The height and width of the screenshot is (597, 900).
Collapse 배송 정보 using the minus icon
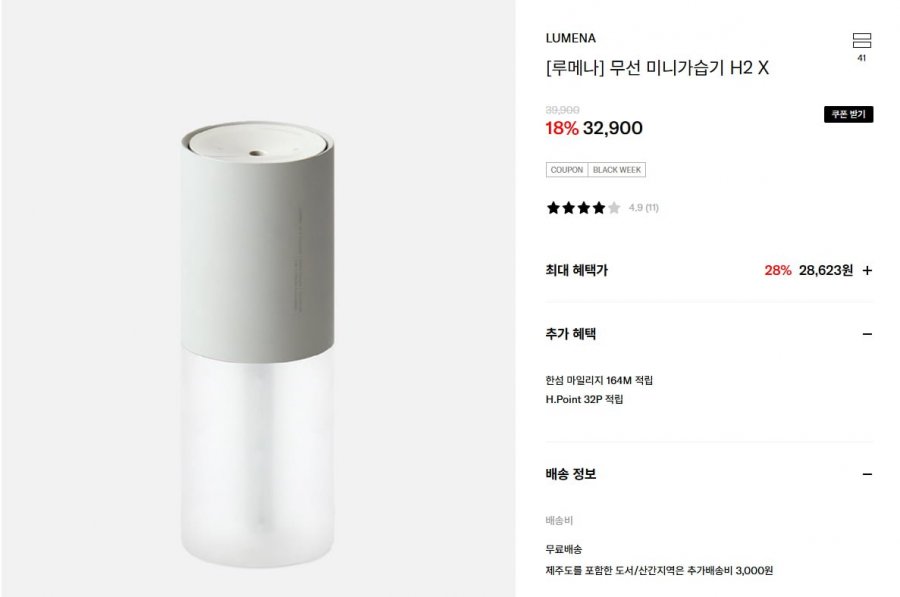coord(867,474)
